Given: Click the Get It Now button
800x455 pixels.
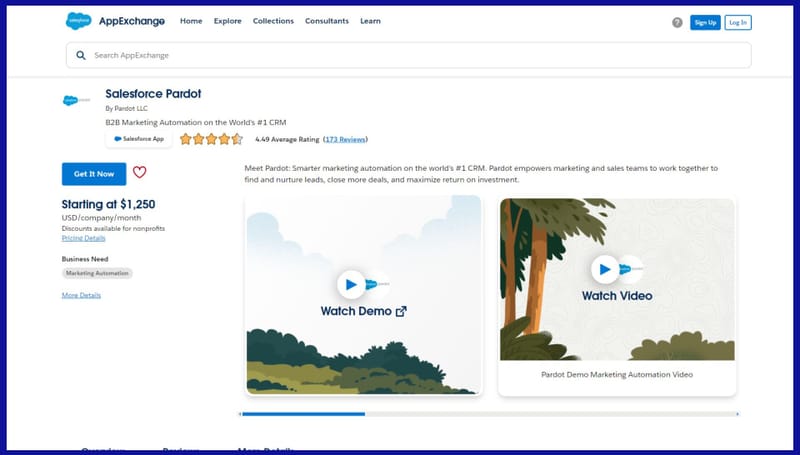Looking at the screenshot, I should [94, 174].
